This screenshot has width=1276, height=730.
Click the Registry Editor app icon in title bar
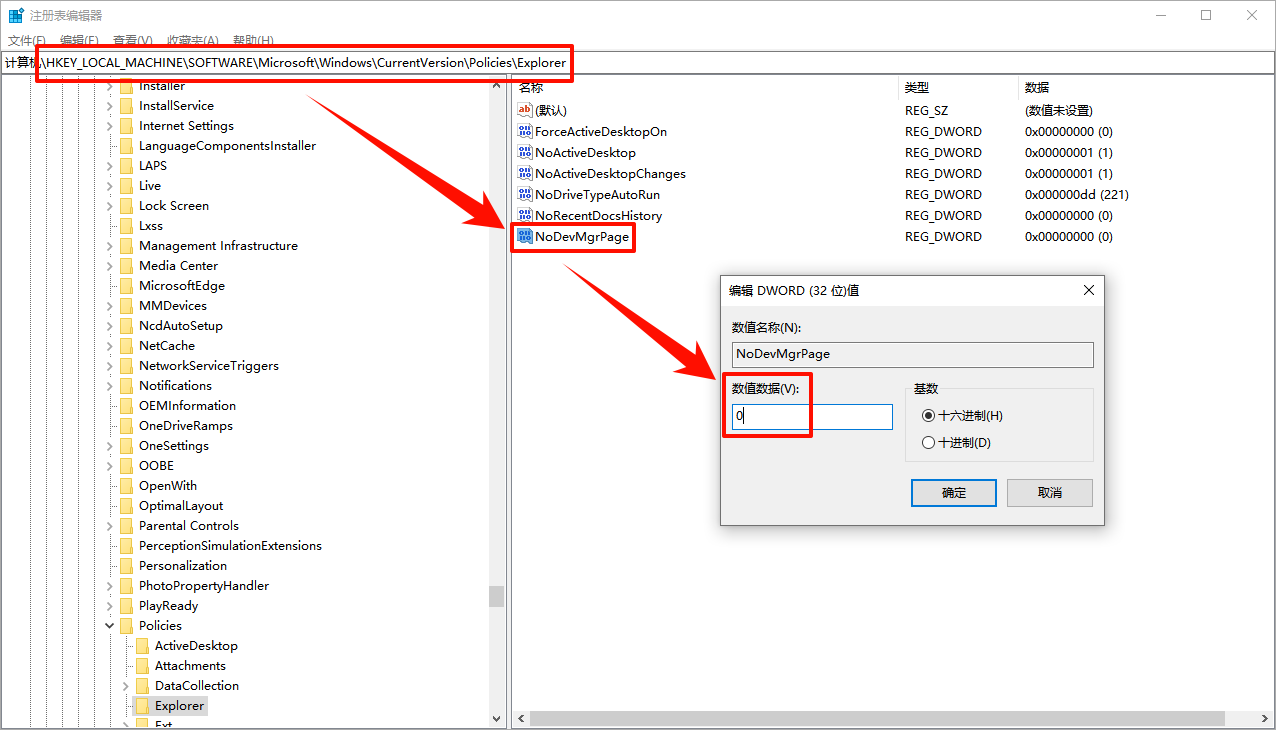click(16, 15)
